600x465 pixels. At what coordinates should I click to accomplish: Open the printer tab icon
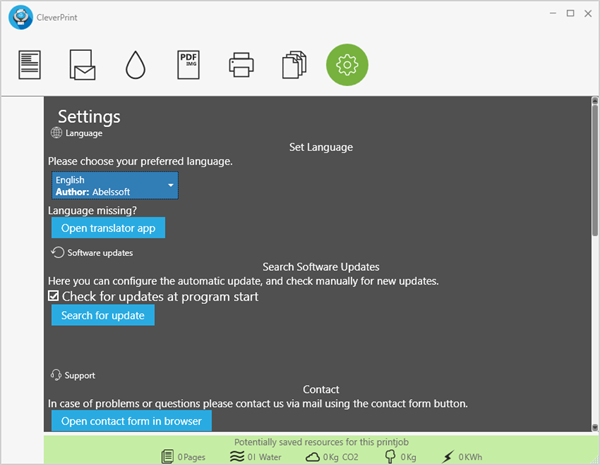[241, 65]
